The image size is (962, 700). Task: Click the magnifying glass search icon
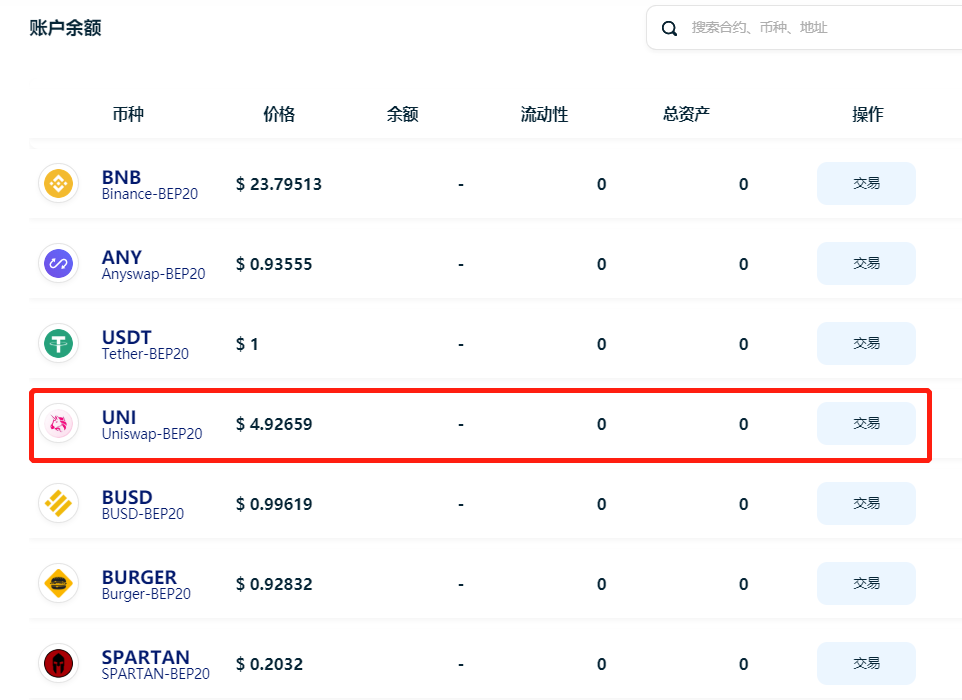click(670, 28)
